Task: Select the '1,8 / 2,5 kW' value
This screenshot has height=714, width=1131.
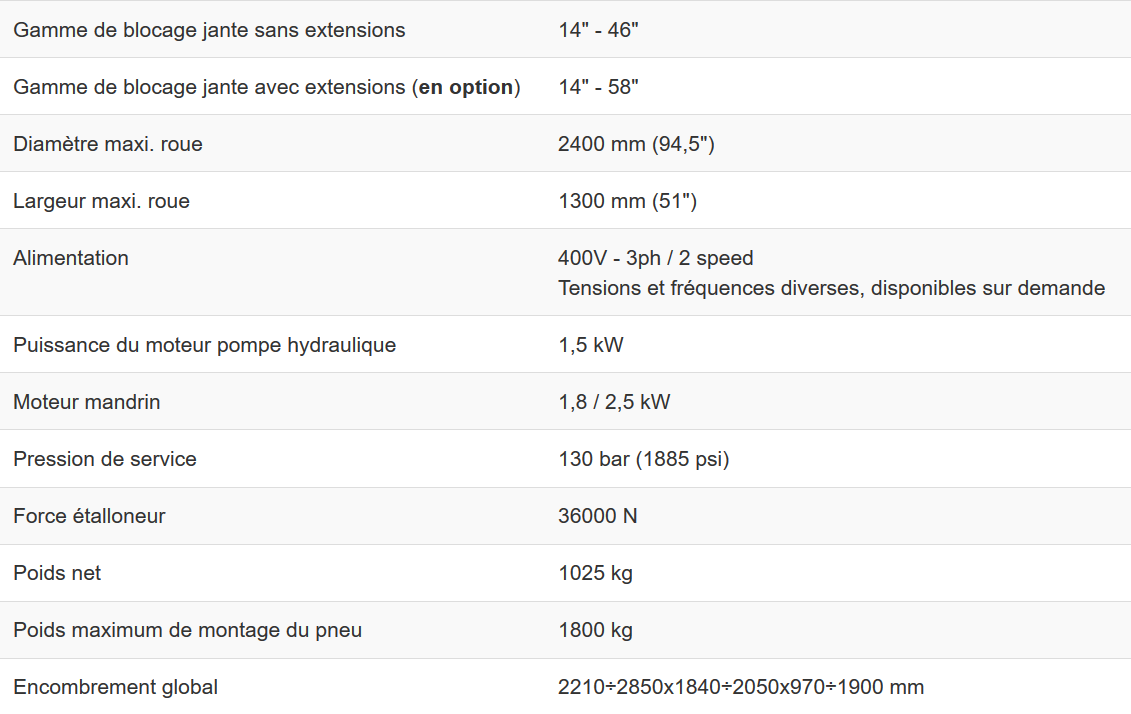Action: click(x=614, y=402)
